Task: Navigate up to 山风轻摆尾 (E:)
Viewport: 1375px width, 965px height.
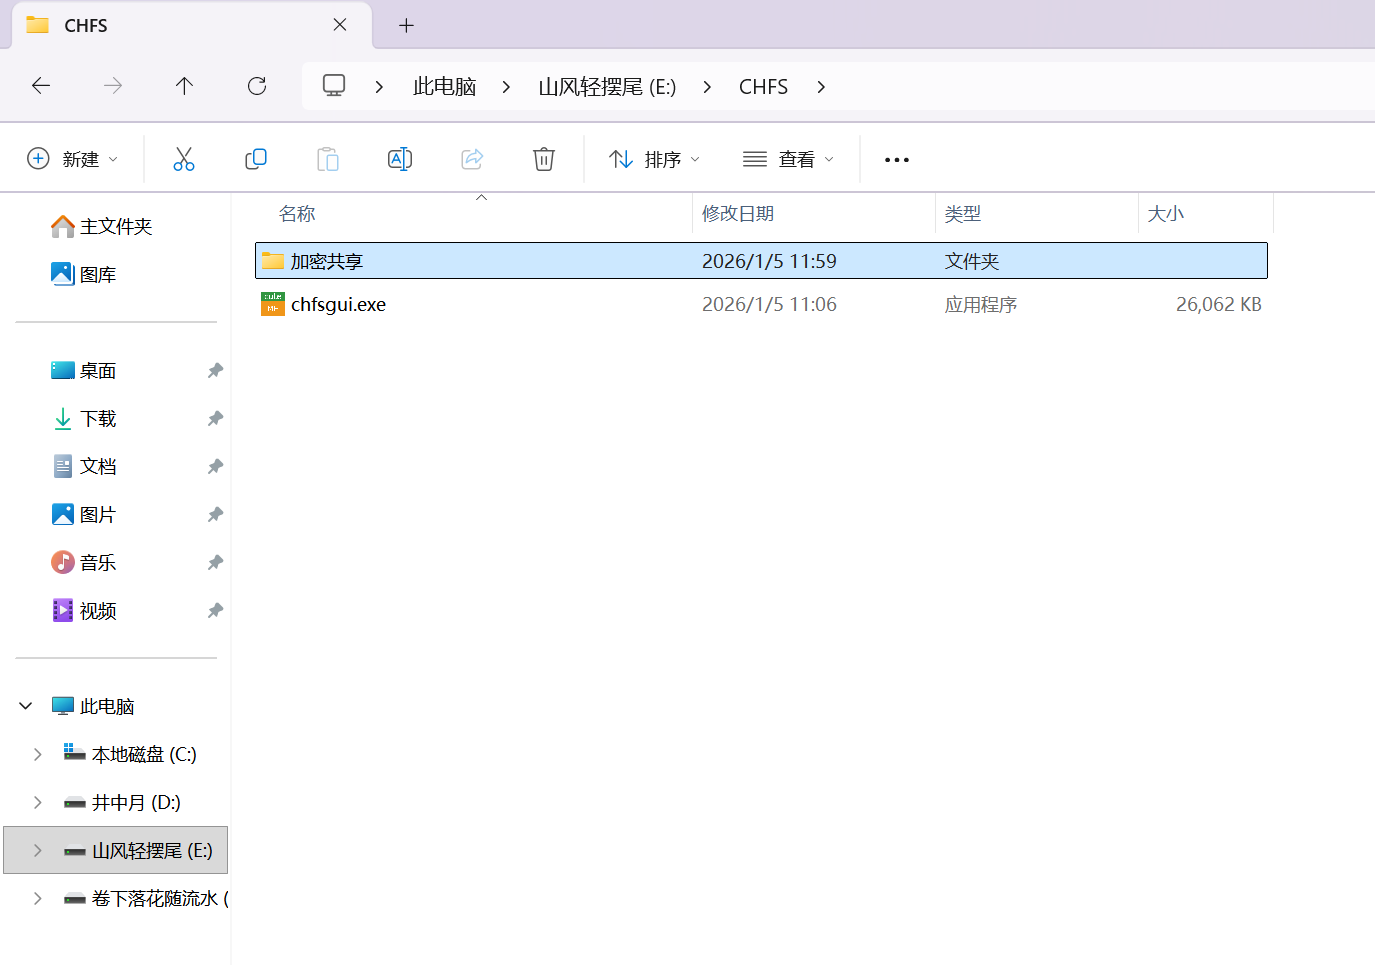Action: tap(184, 86)
